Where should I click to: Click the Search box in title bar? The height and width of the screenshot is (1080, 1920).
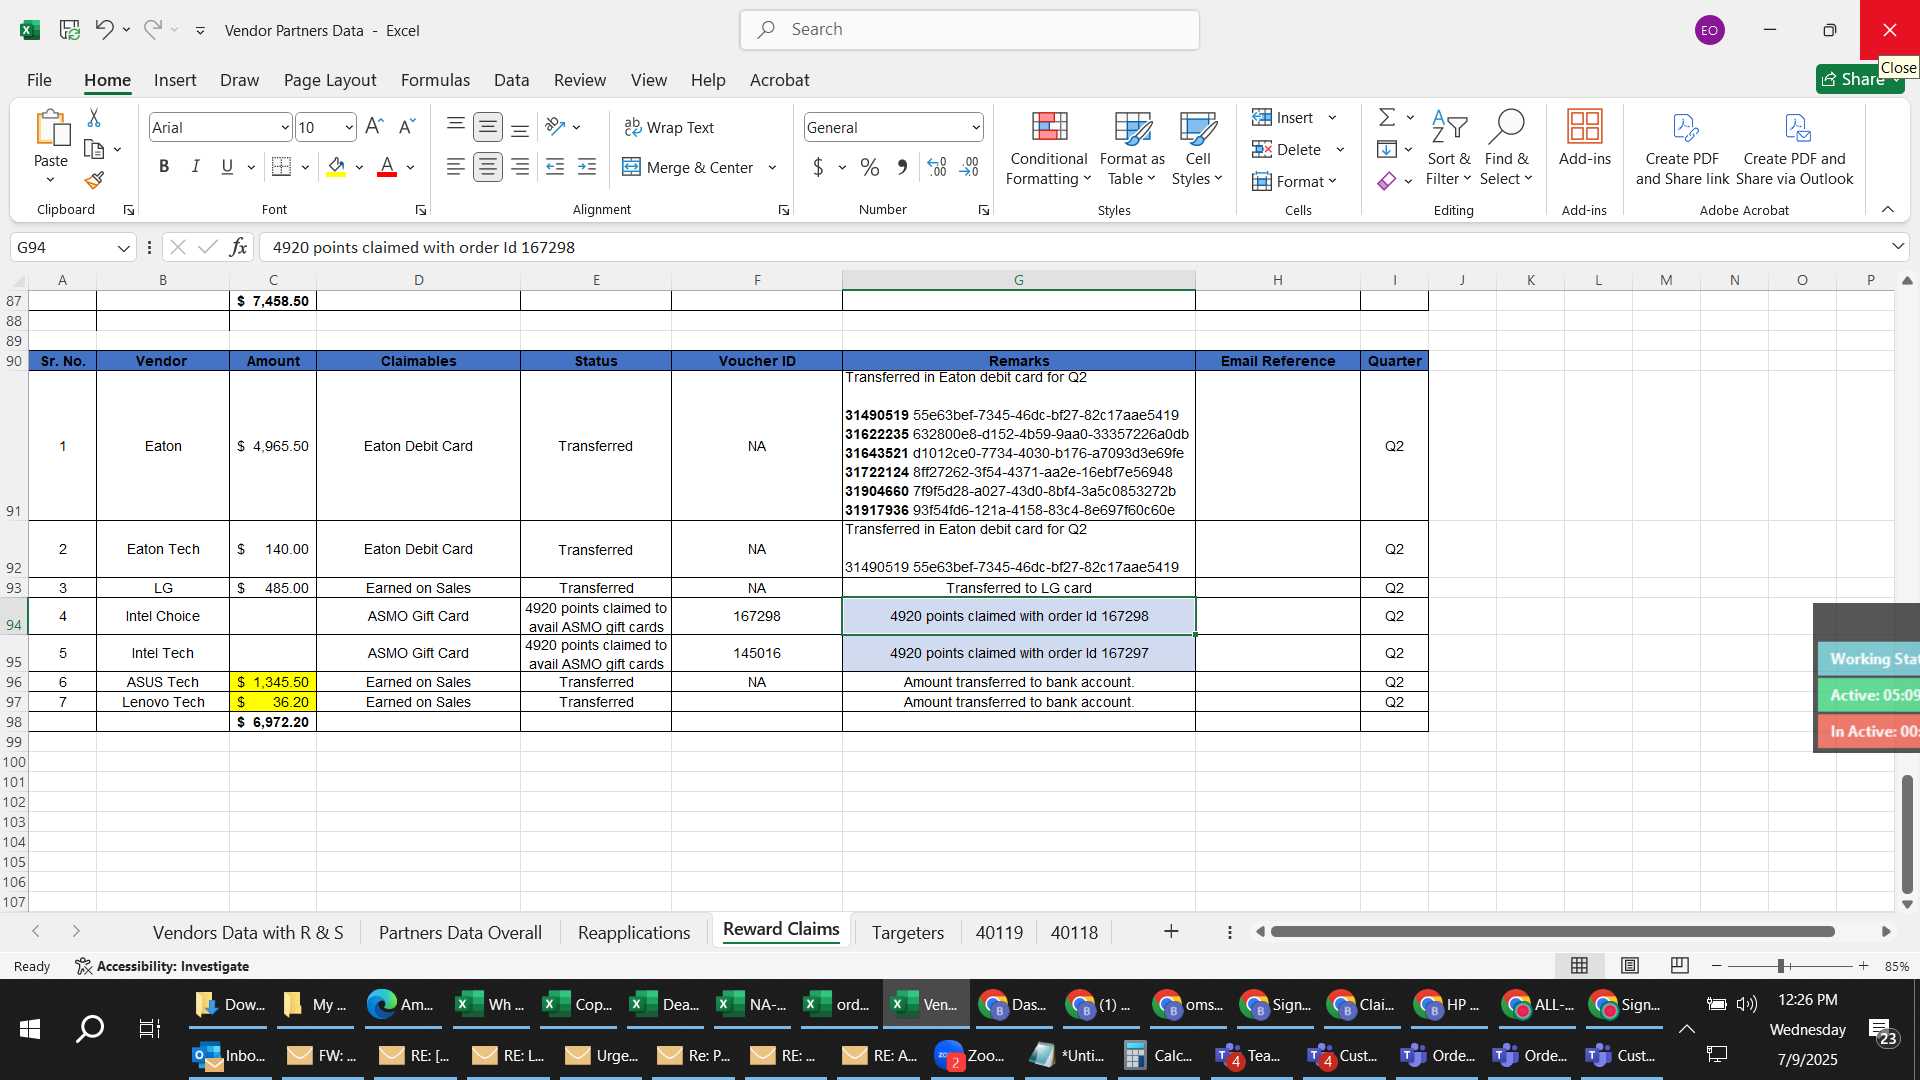tap(970, 30)
